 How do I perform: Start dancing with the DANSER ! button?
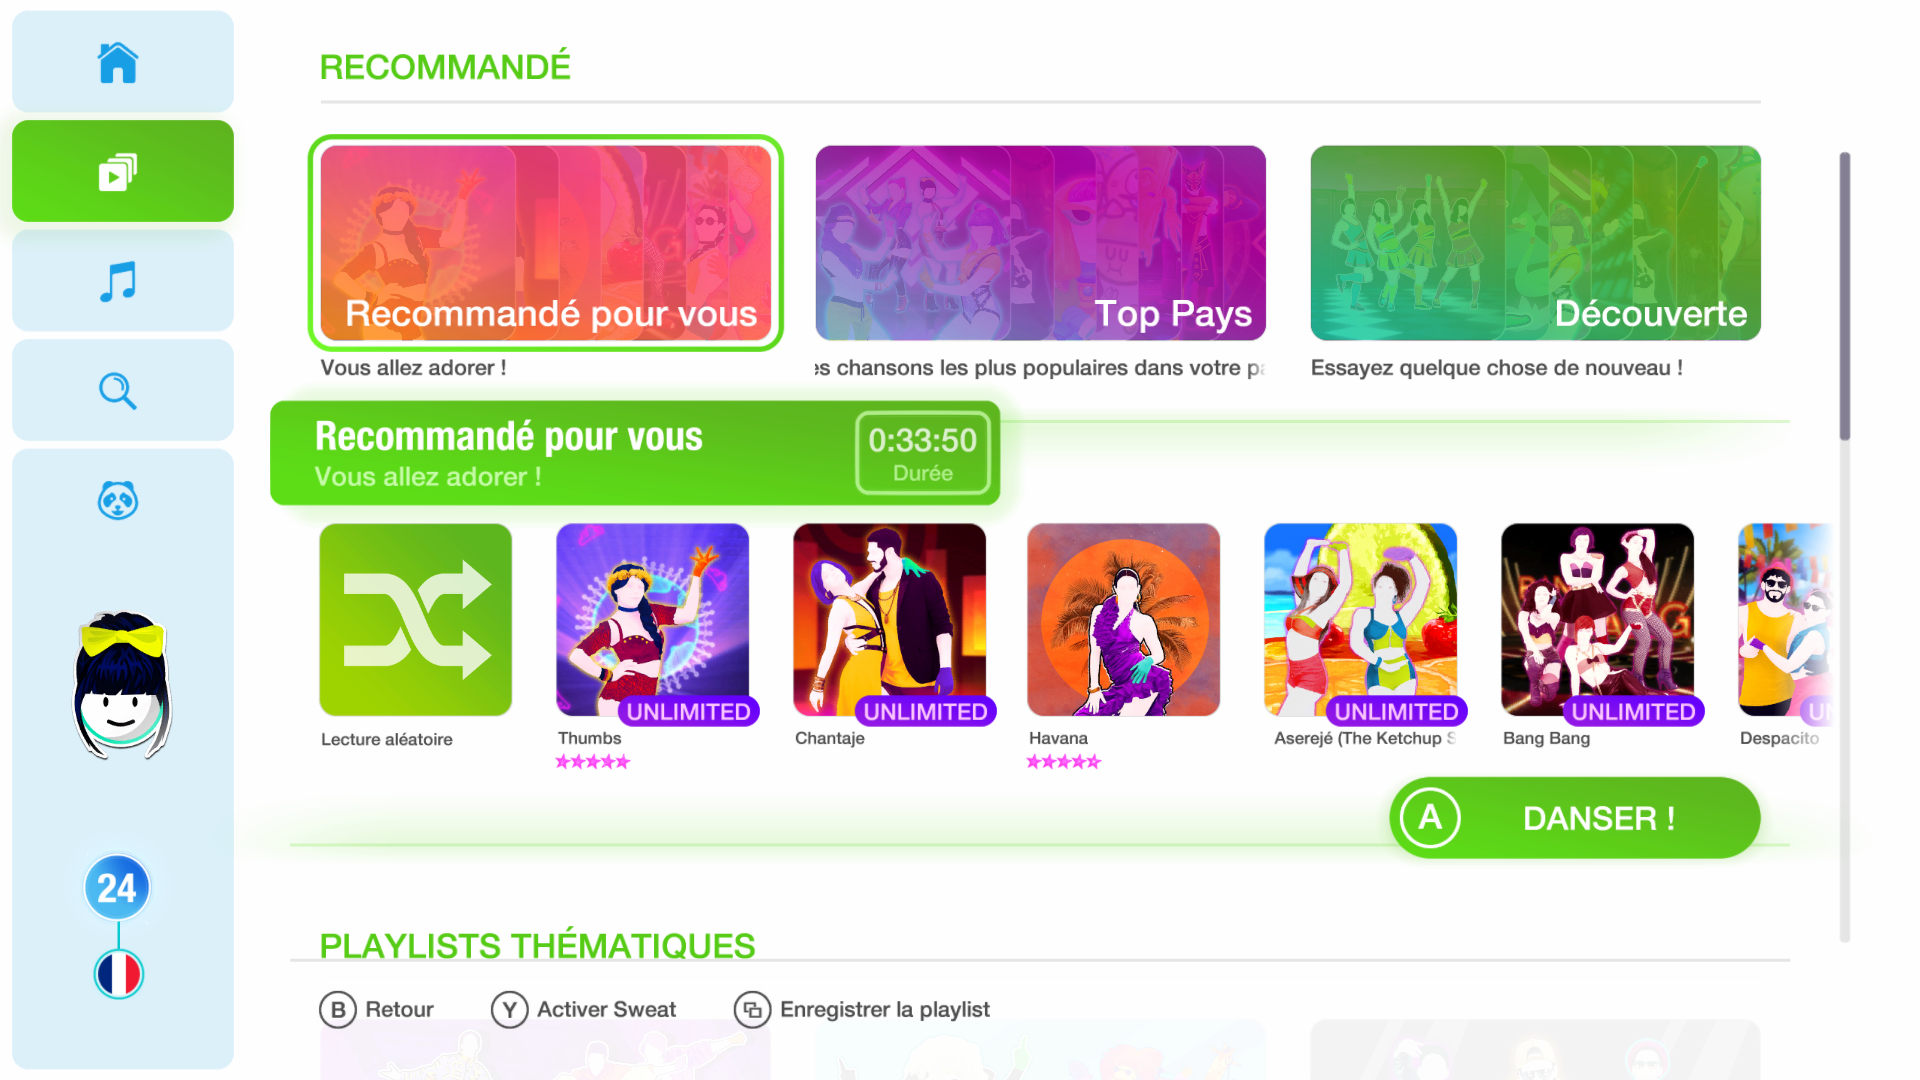pos(1575,818)
